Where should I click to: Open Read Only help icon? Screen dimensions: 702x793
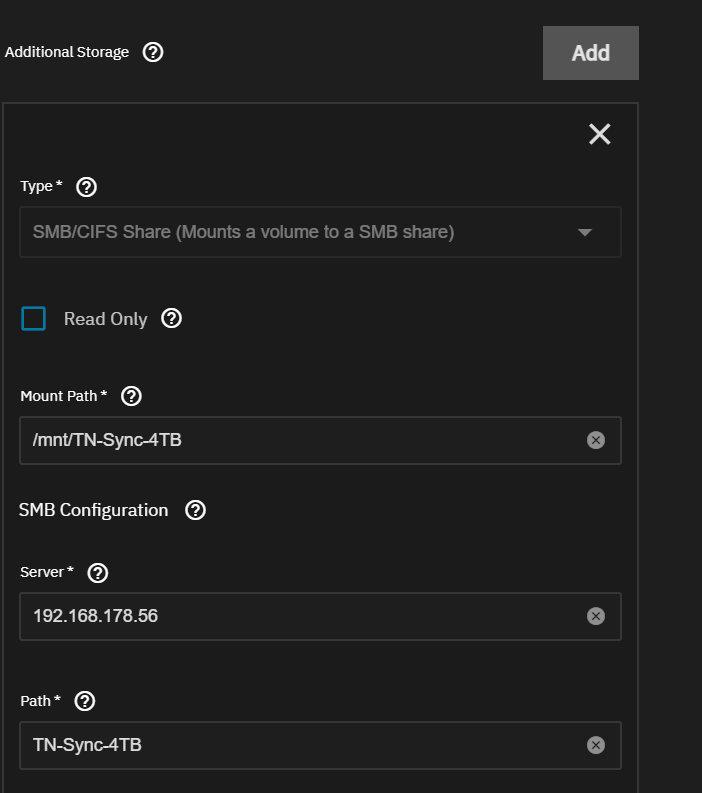click(171, 319)
